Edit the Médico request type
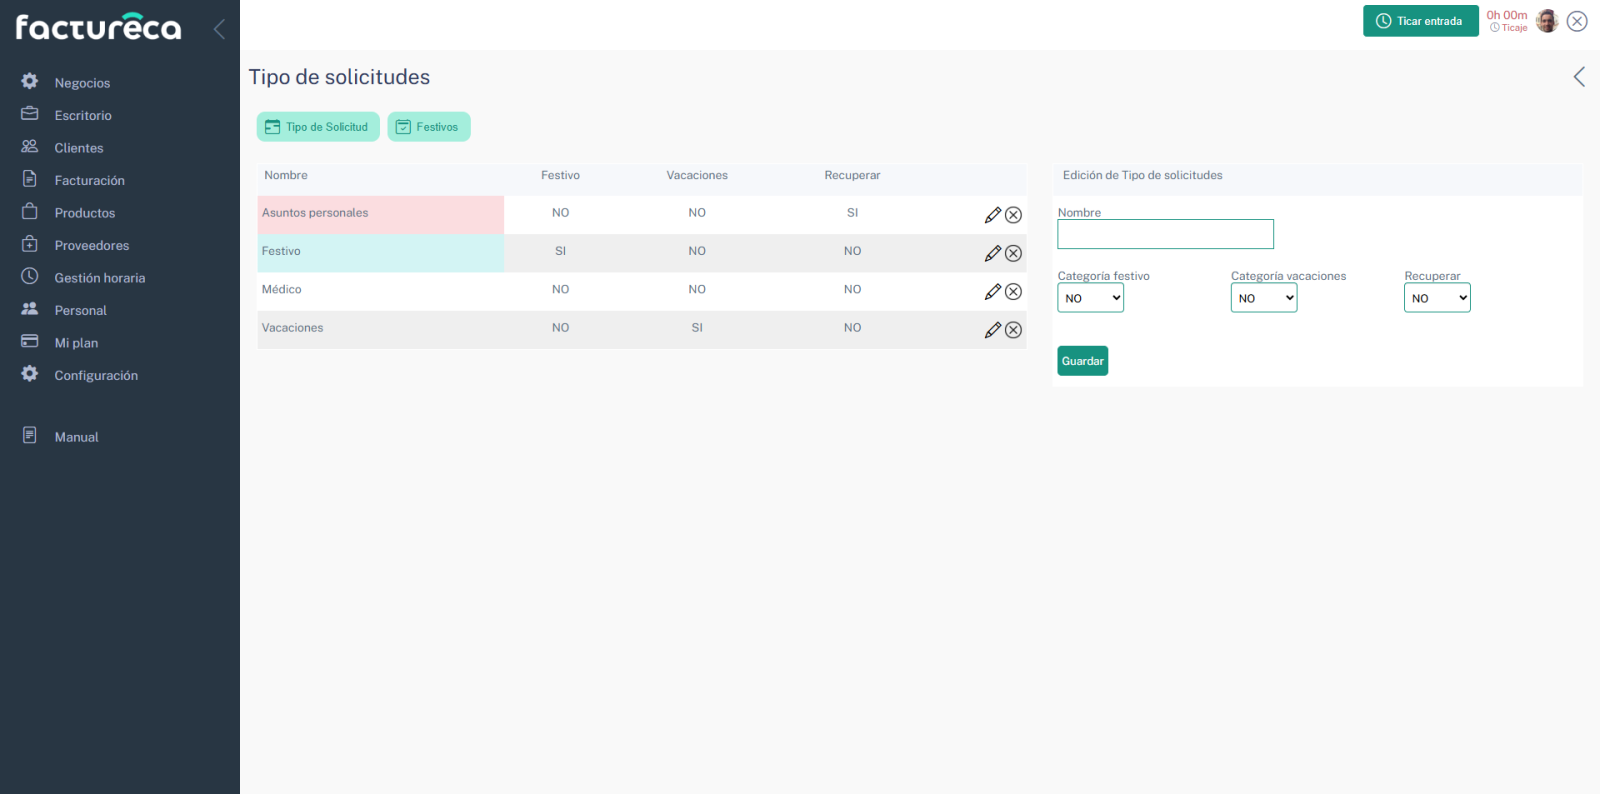This screenshot has width=1600, height=794. (992, 292)
